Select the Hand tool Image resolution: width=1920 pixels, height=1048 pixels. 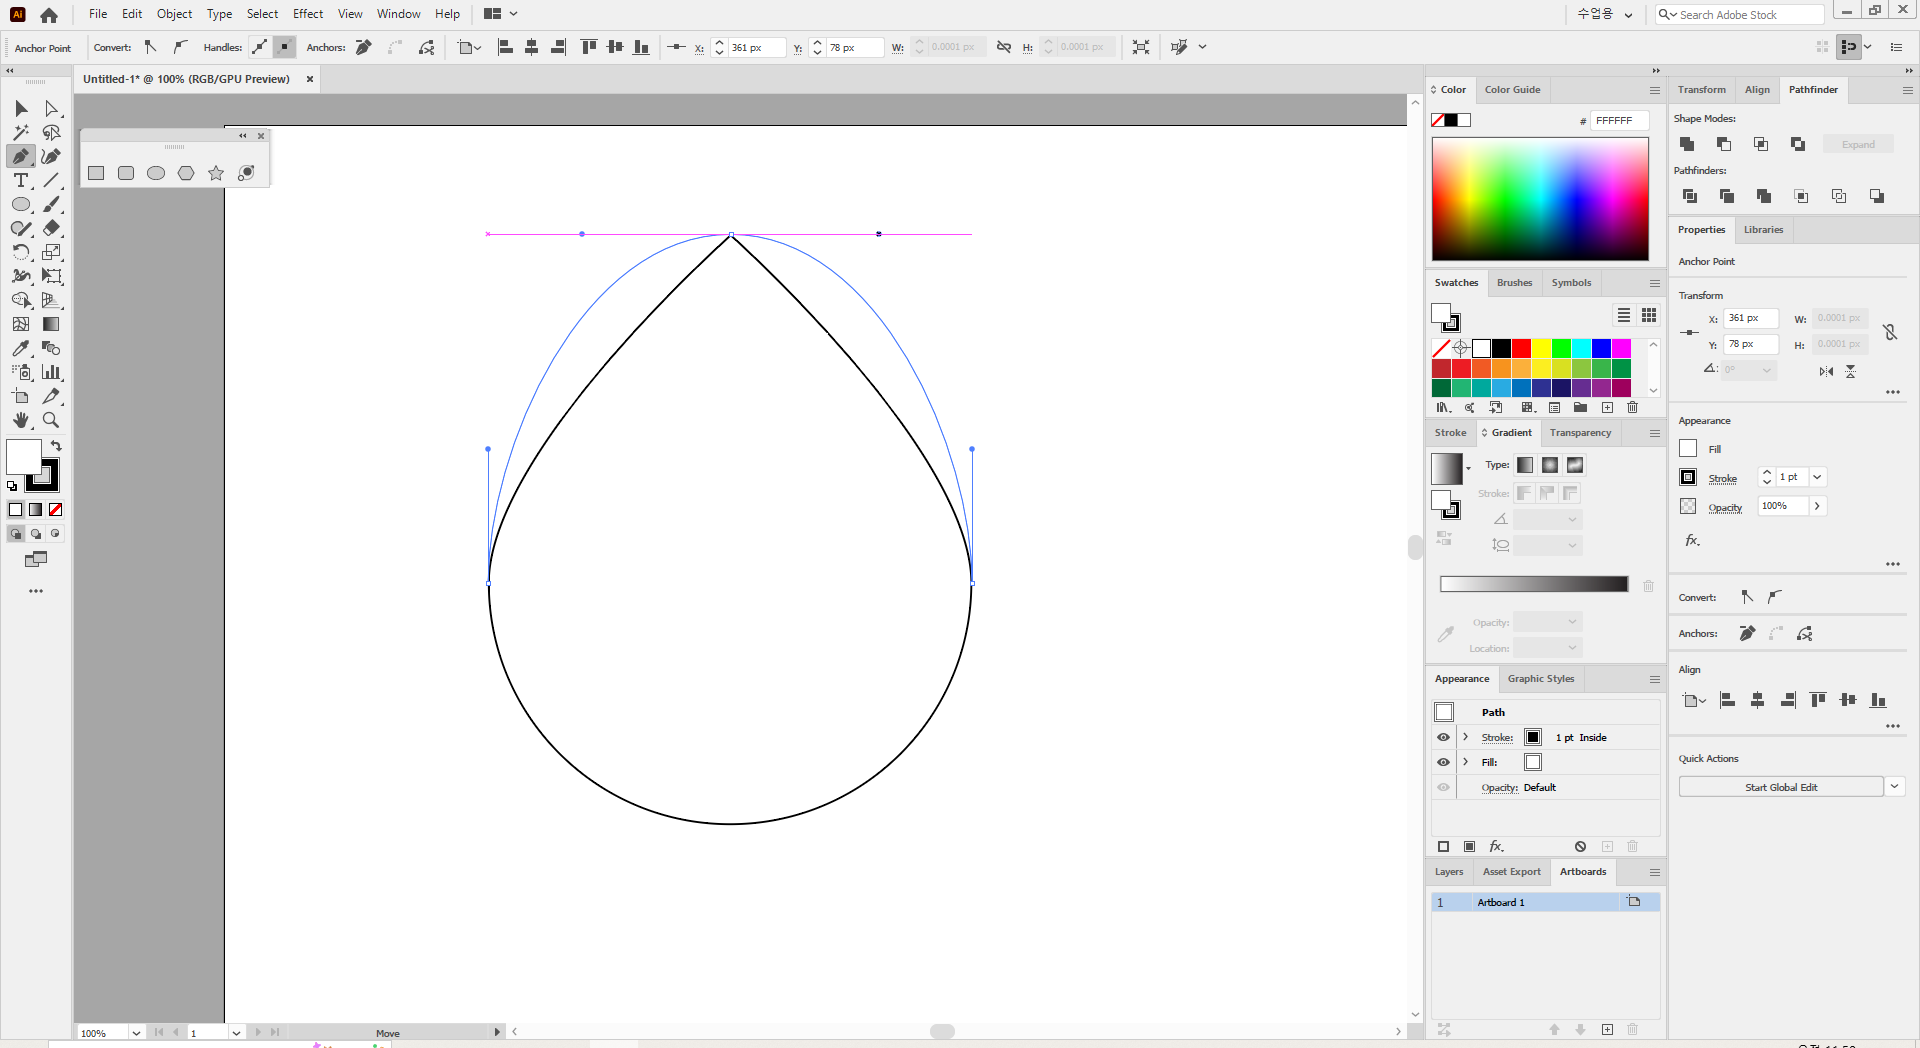tap(21, 420)
